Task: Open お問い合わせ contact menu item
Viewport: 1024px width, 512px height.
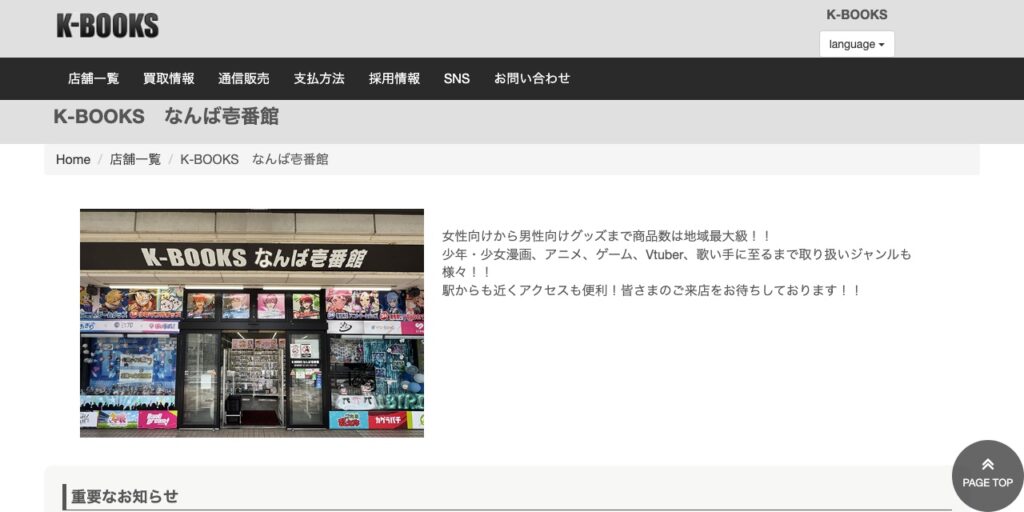Action: tap(532, 78)
